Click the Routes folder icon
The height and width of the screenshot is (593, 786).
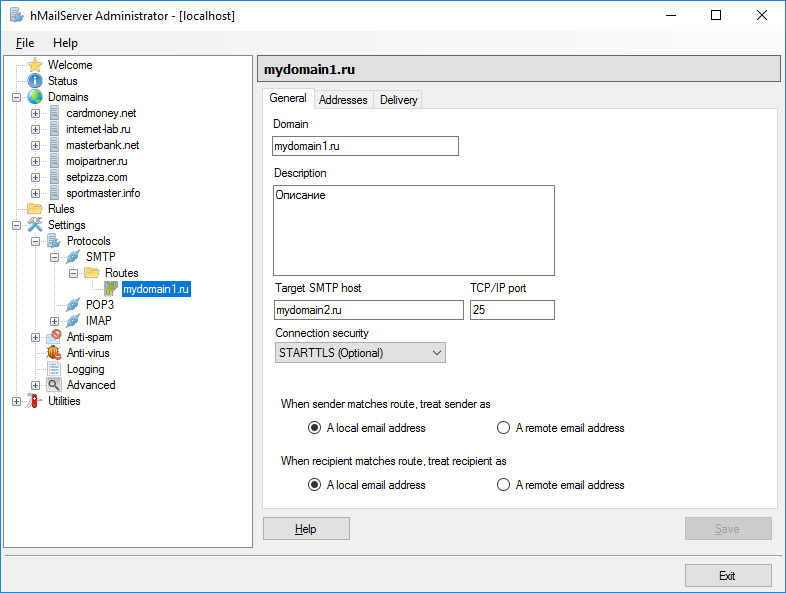pos(92,273)
